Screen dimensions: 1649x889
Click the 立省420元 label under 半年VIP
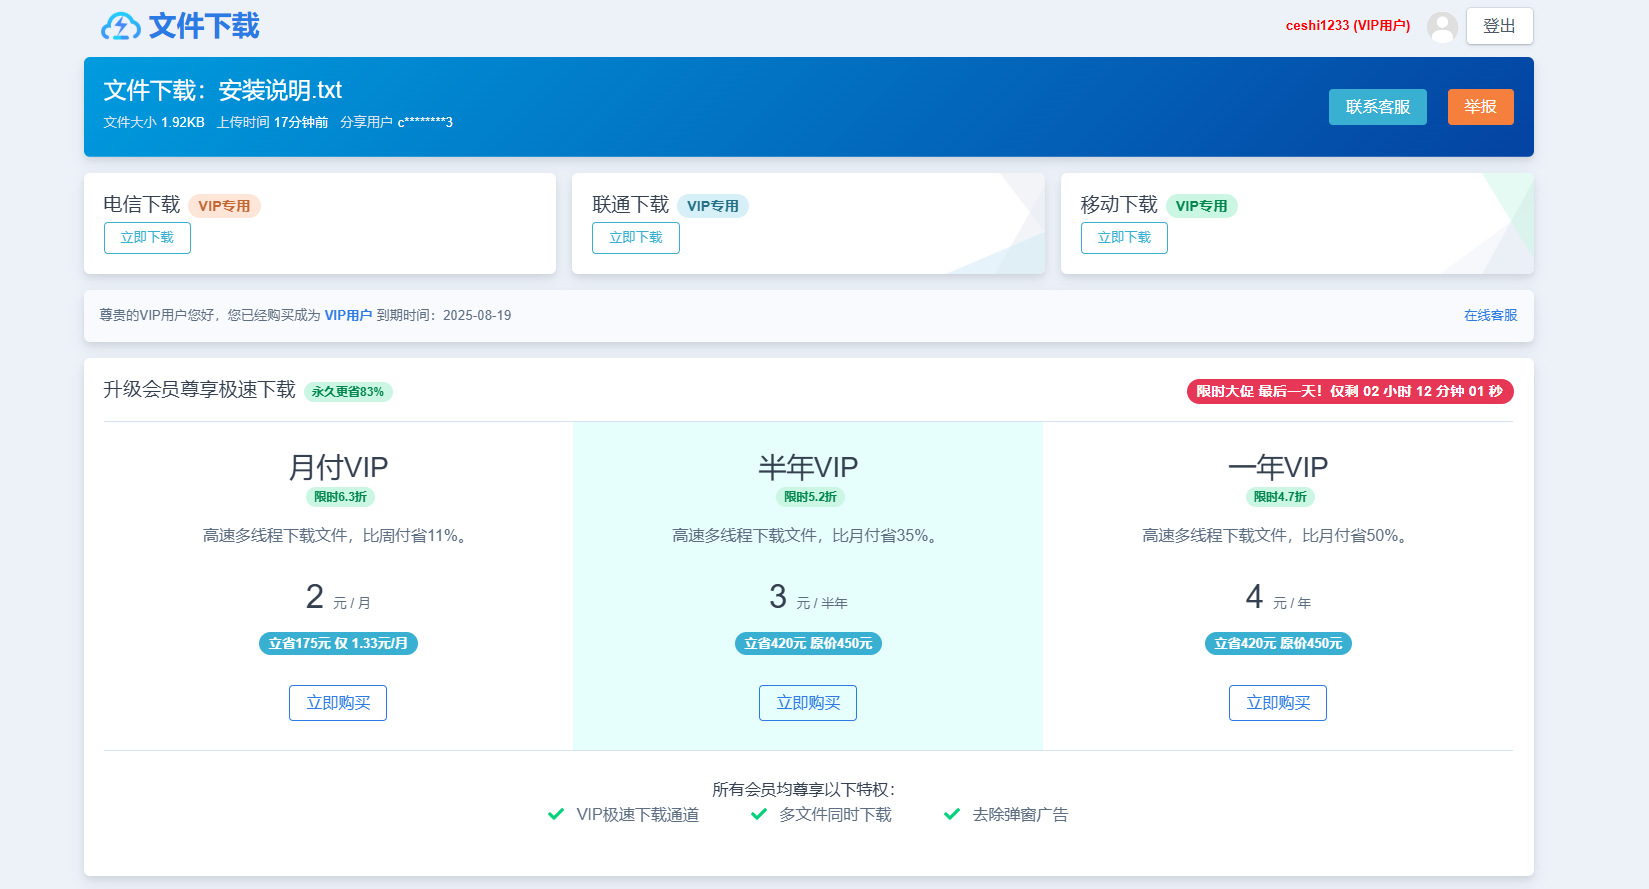[x=808, y=643]
